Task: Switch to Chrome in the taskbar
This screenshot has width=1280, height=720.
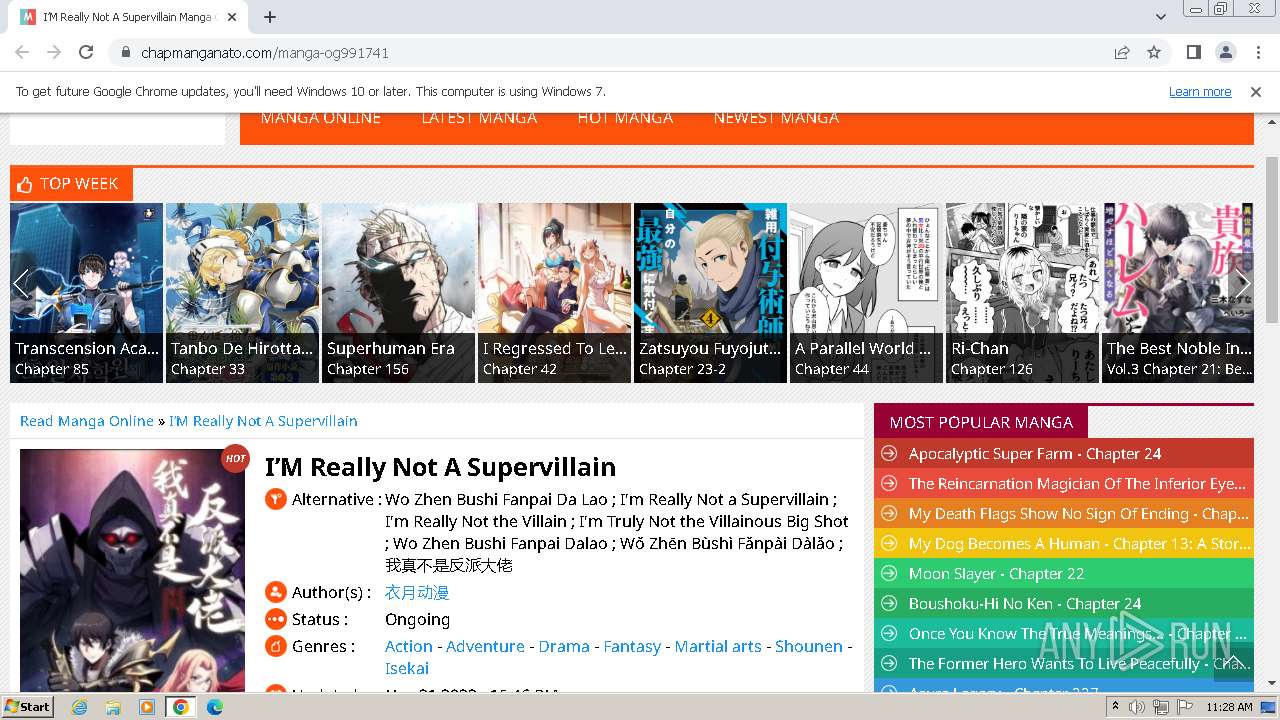Action: tap(181, 707)
